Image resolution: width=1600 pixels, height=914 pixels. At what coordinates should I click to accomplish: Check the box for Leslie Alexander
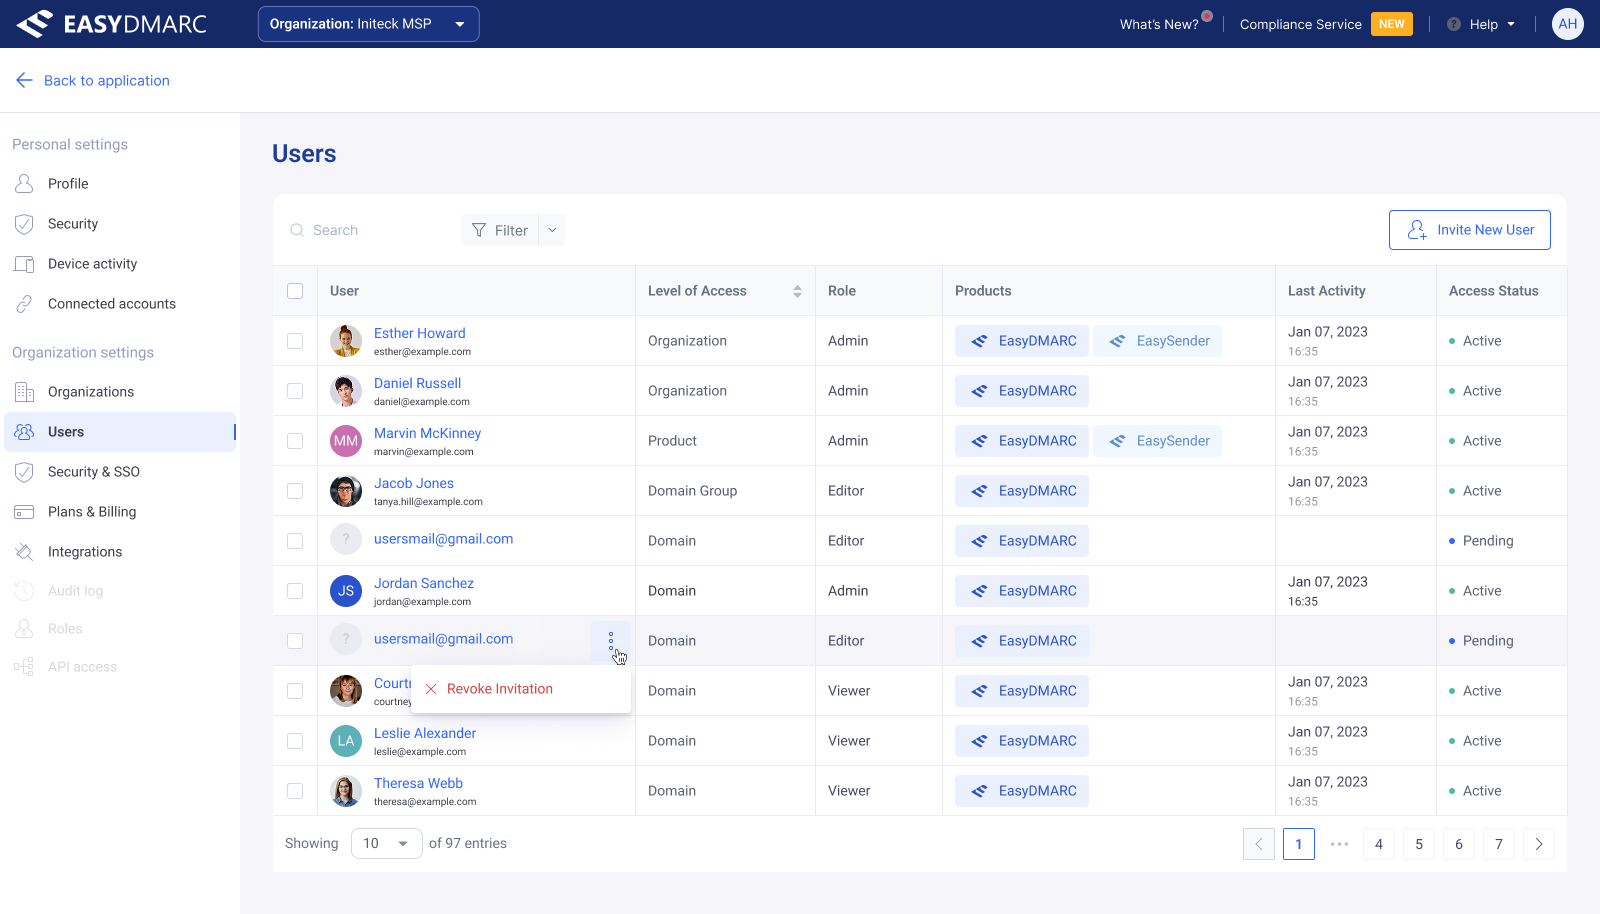coord(295,741)
